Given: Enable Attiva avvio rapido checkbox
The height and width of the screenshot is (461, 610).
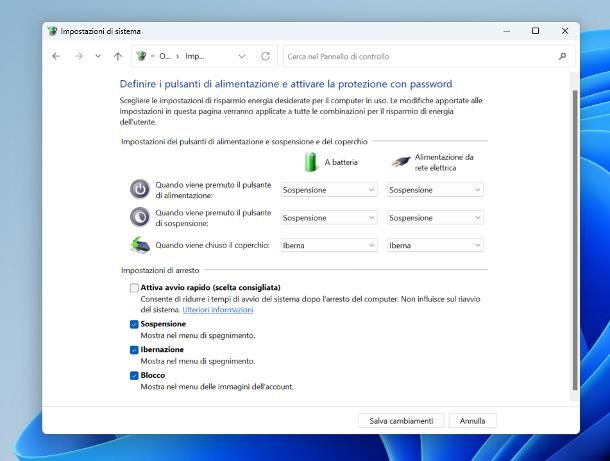Looking at the screenshot, I should (134, 288).
